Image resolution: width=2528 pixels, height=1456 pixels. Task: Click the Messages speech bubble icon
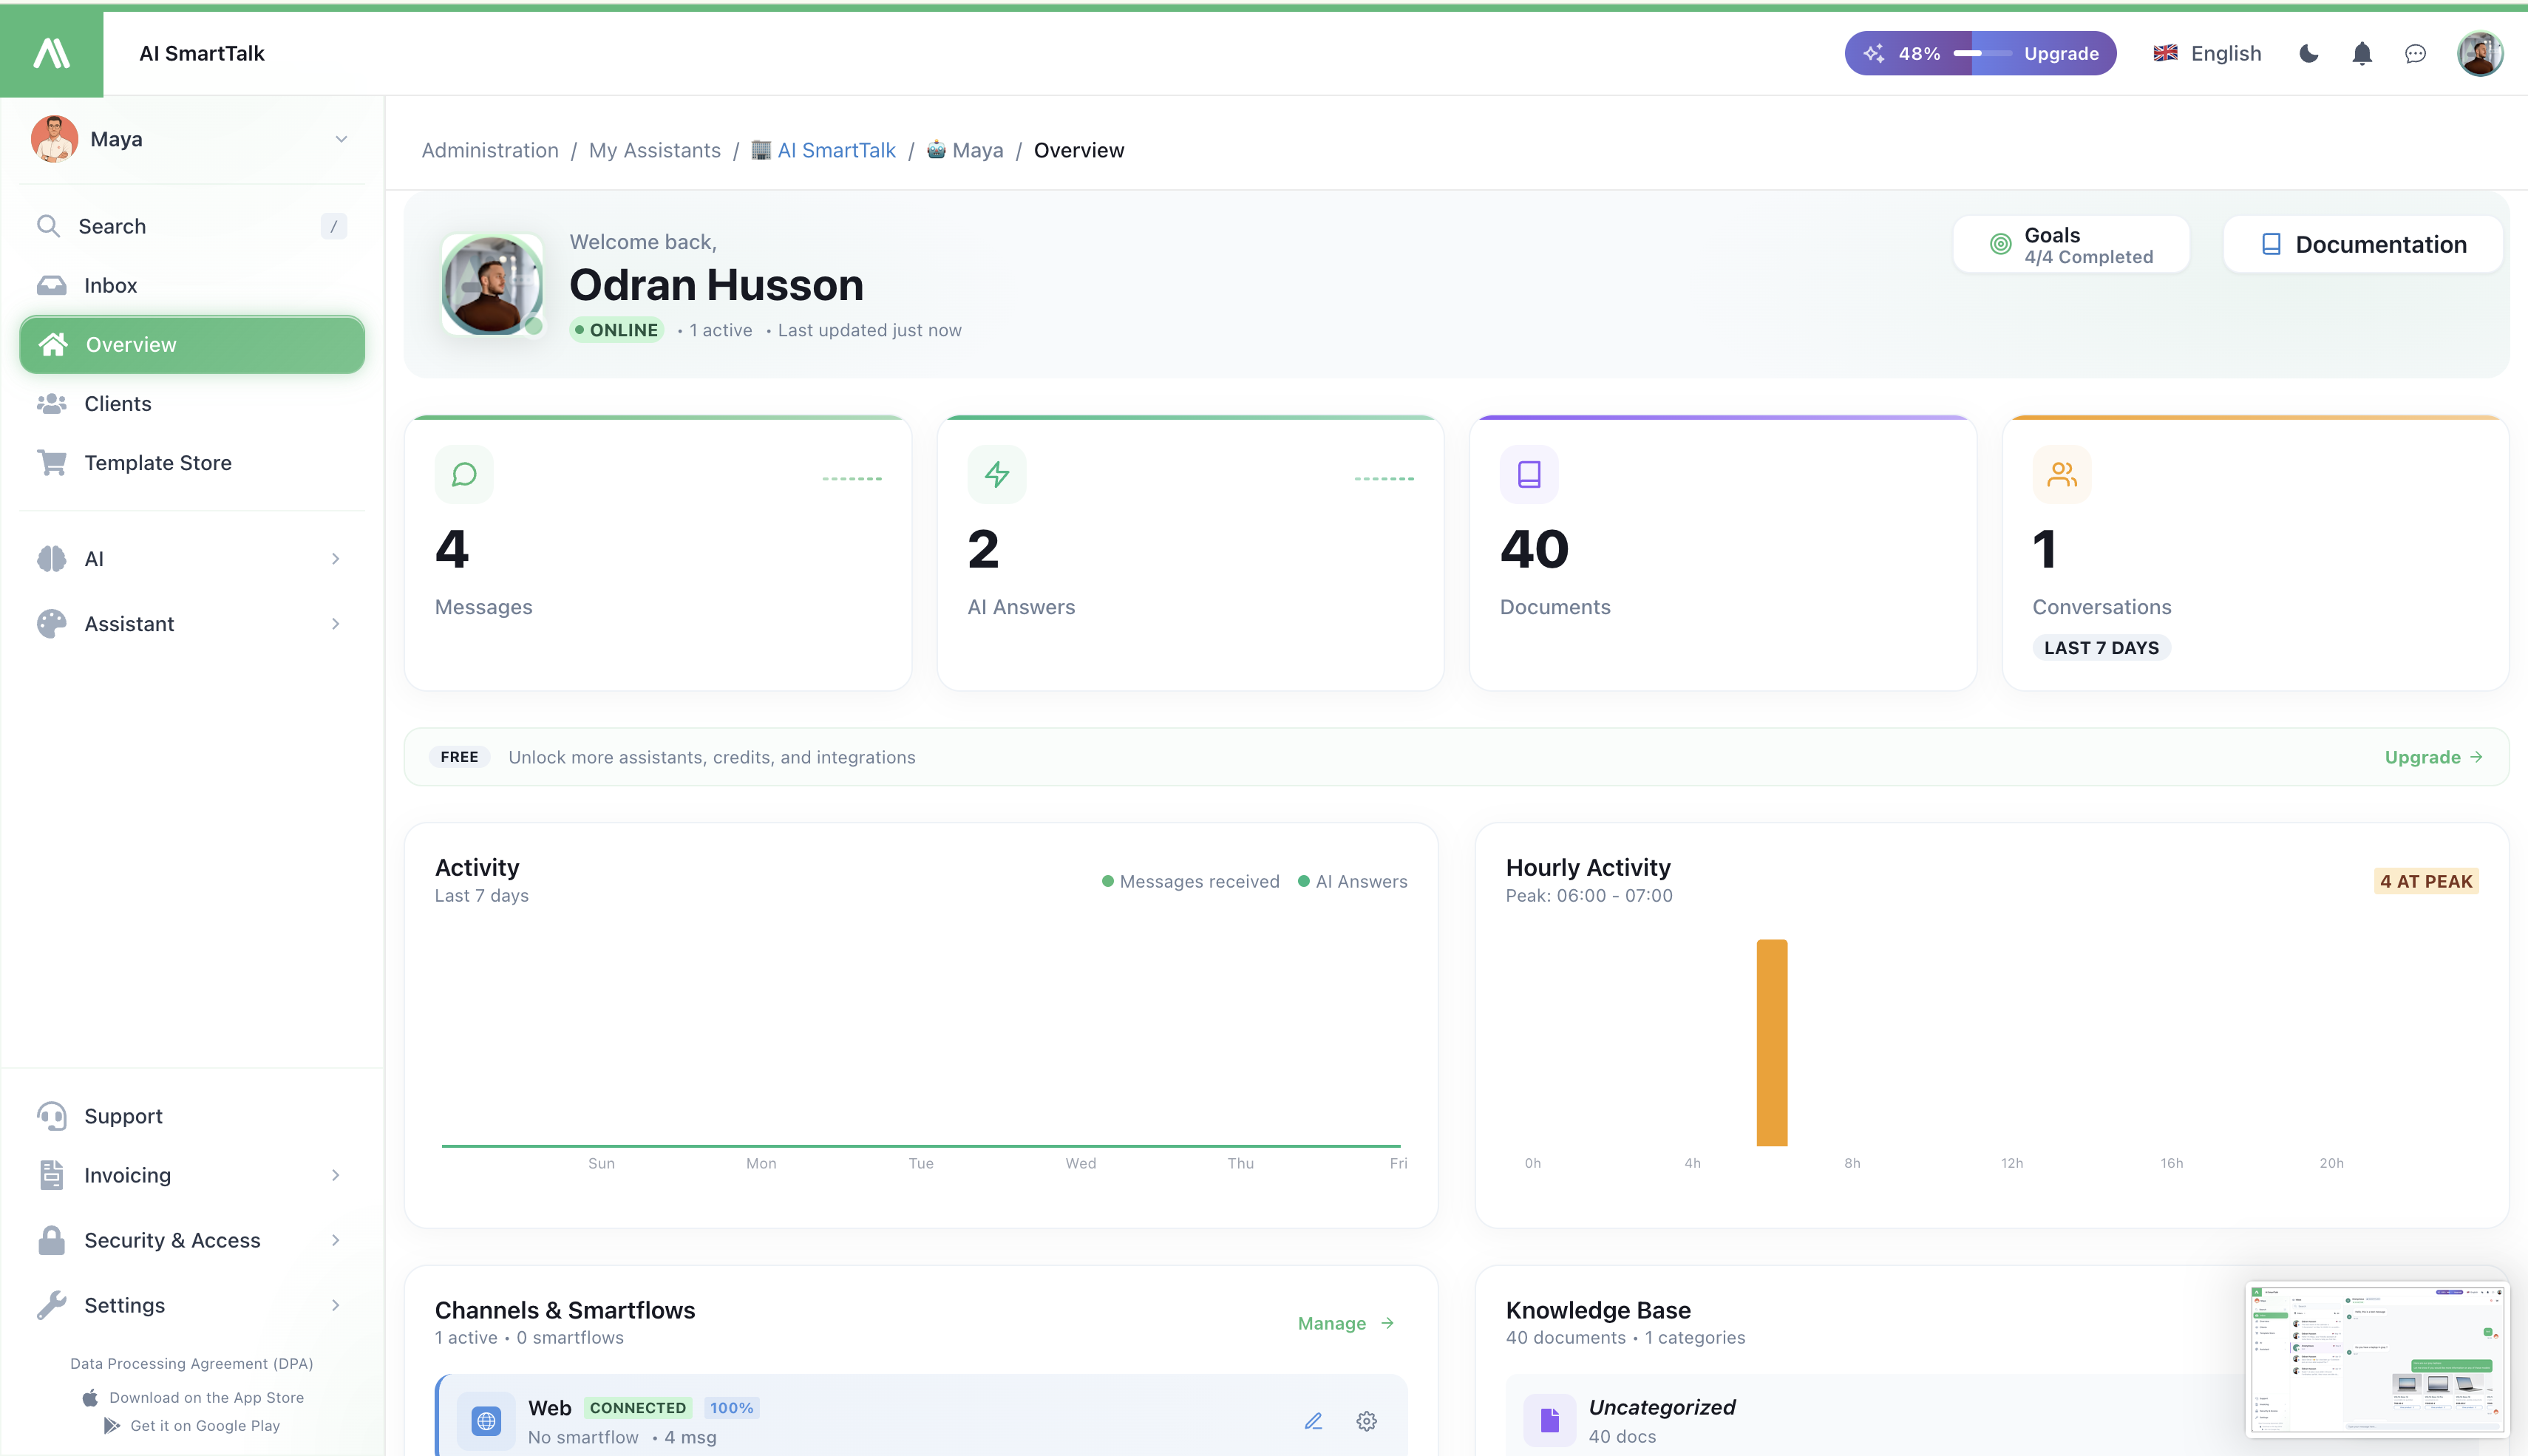coord(464,474)
